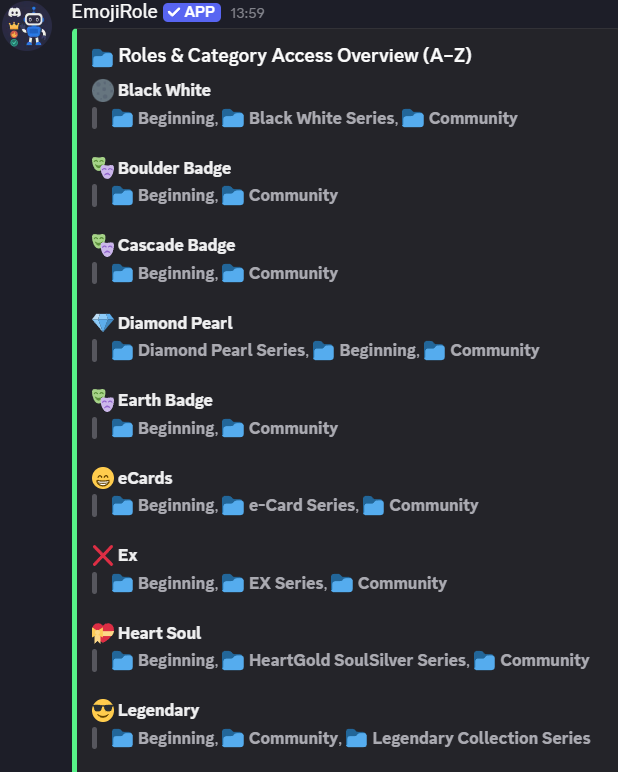Screen dimensions: 618x772
Task: Click the Cascade Badge masks emoji
Action: [x=102, y=245]
